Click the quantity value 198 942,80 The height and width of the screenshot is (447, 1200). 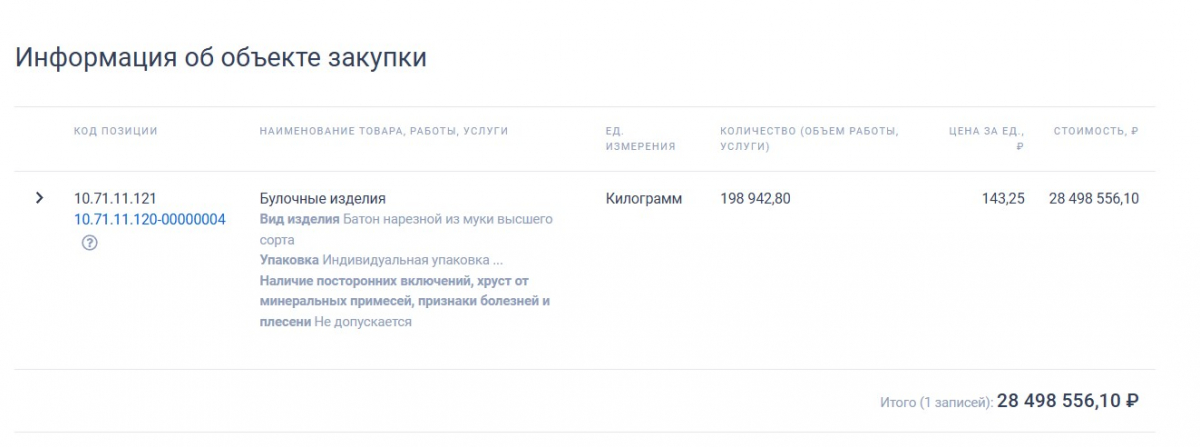click(755, 198)
